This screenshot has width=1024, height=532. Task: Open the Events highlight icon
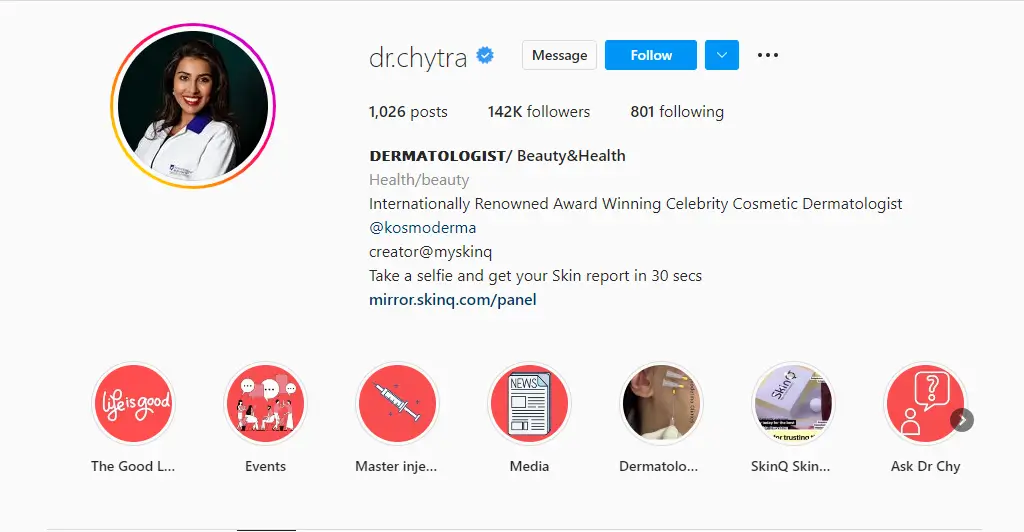[266, 404]
